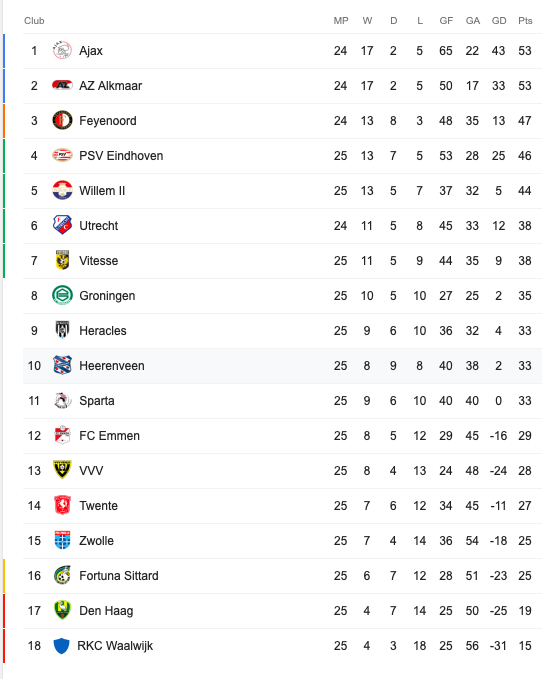Click the AZ Alkmaar logo icon
The height and width of the screenshot is (679, 542).
tap(62, 85)
